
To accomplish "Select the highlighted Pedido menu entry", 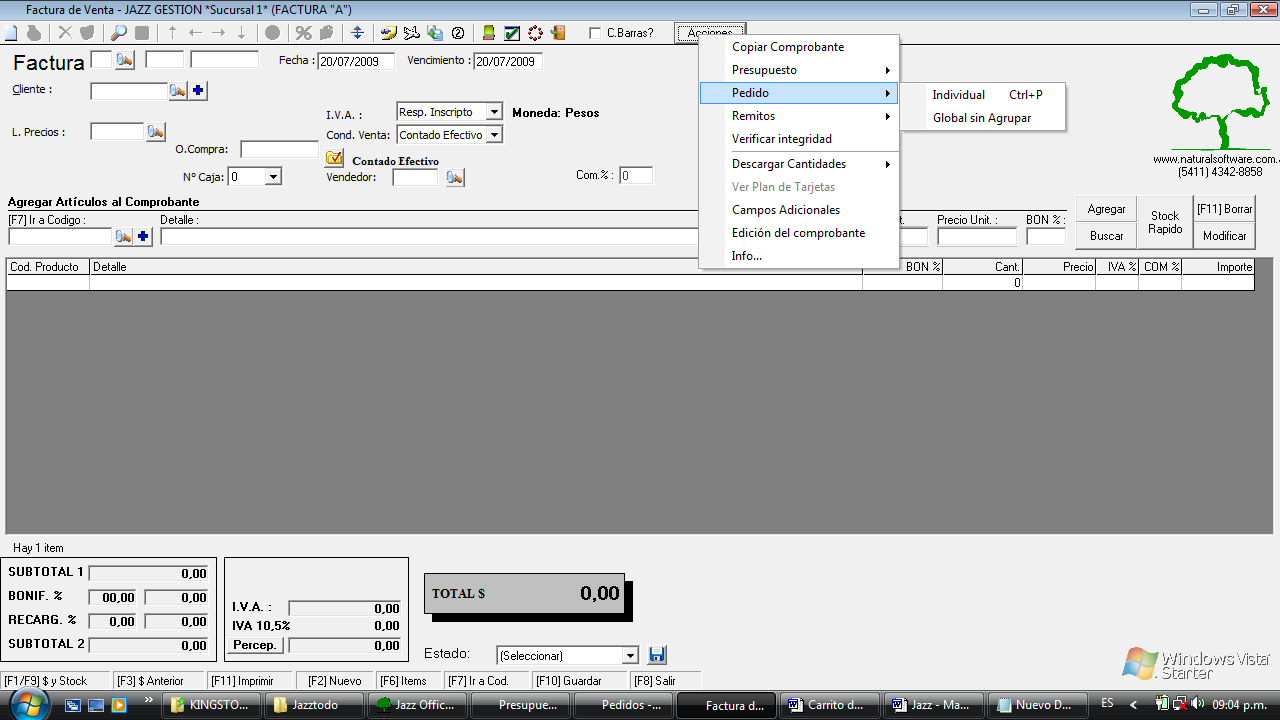I will pyautogui.click(x=799, y=93).
